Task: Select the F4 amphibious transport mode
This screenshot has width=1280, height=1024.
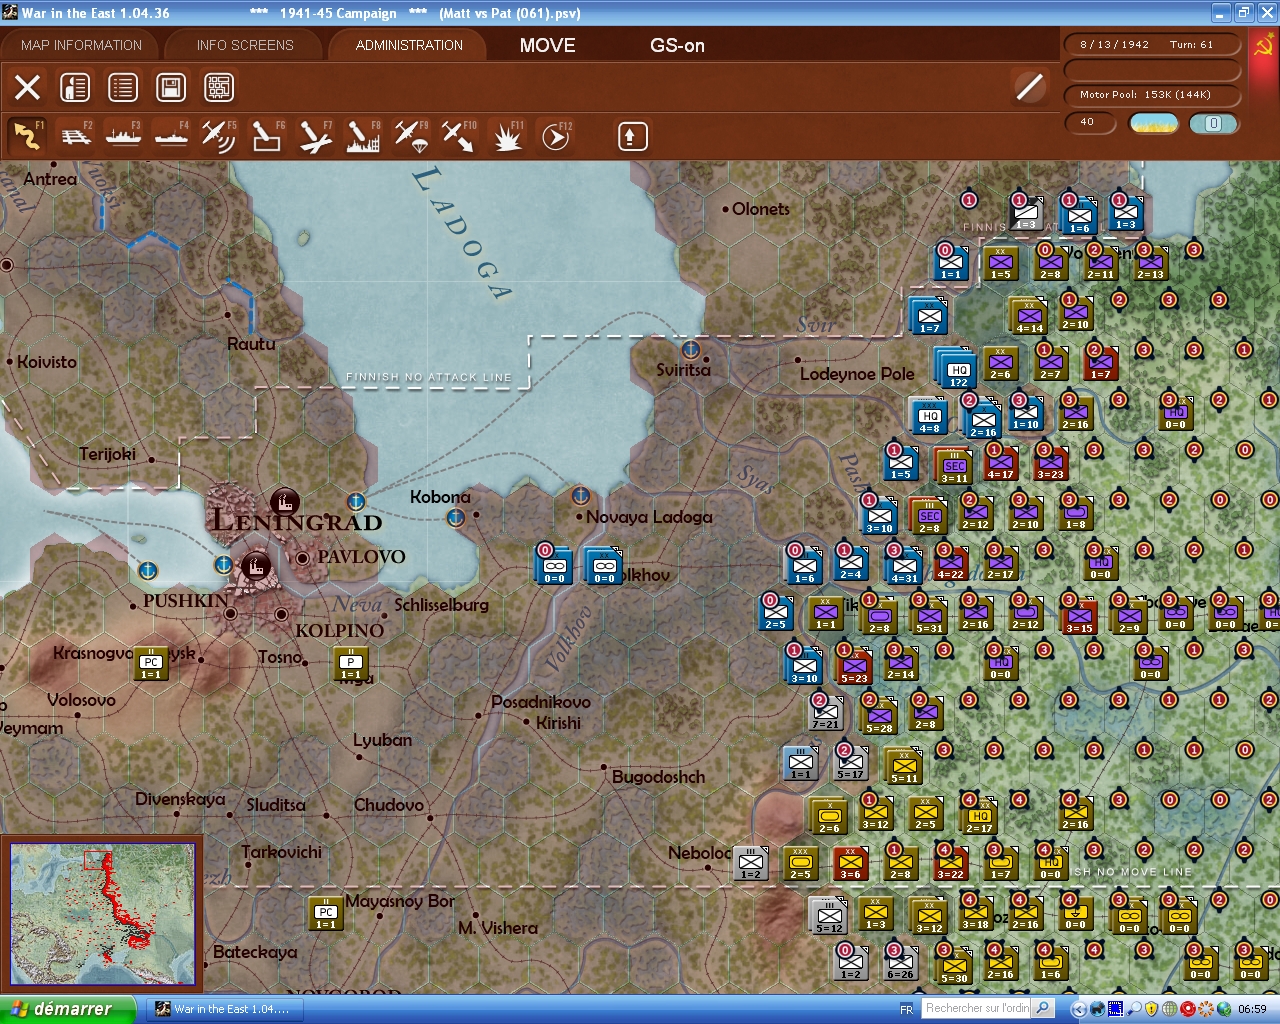Action: (171, 136)
